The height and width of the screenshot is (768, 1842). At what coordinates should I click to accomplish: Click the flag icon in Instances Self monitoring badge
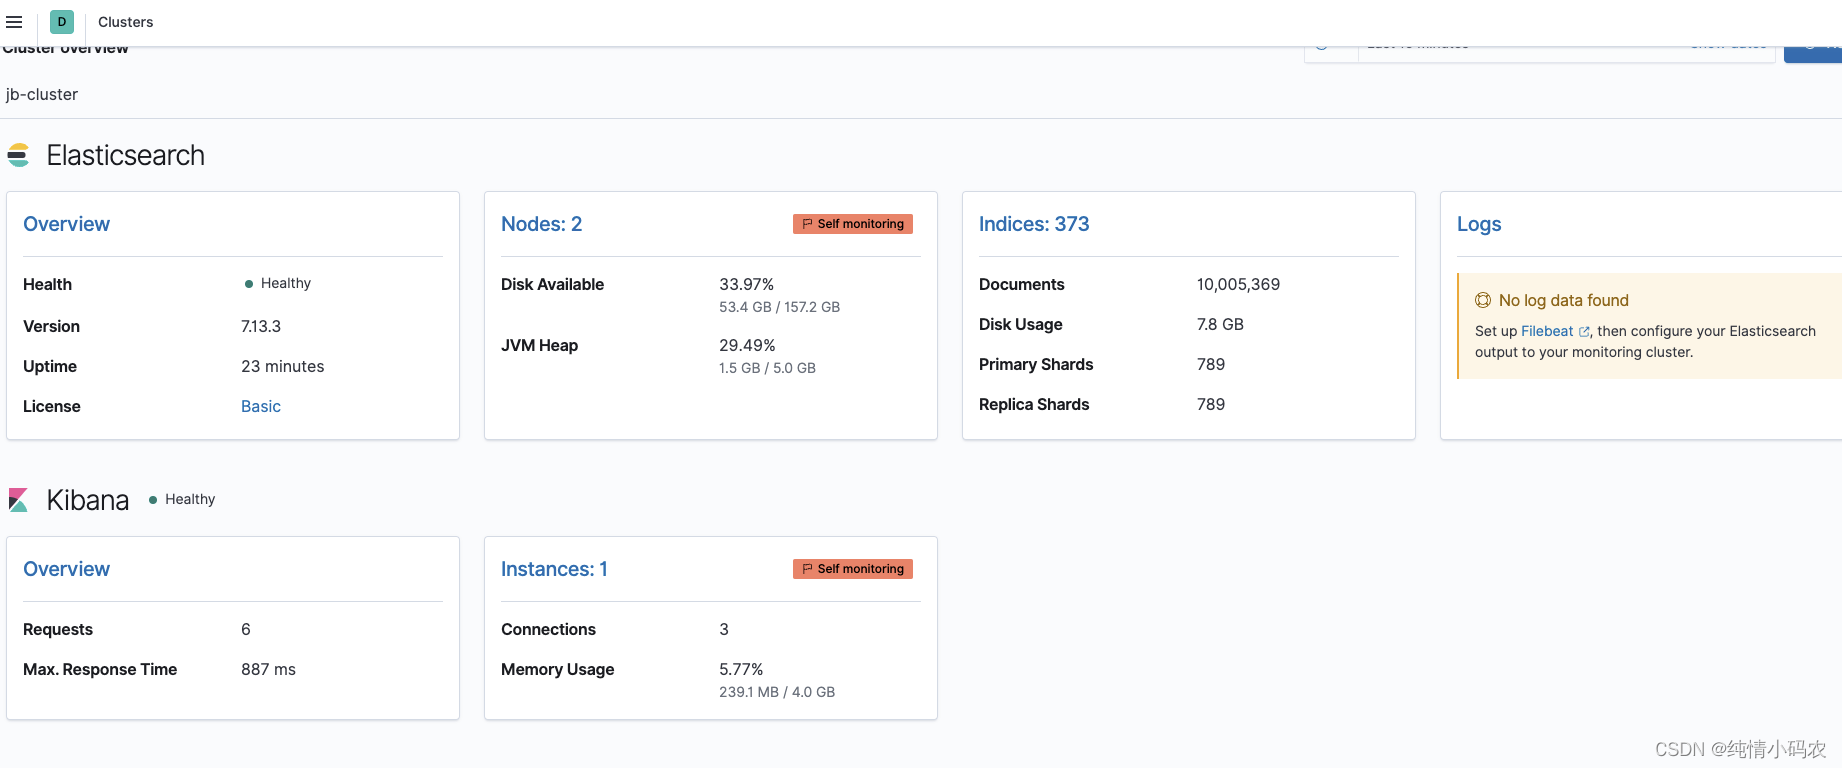point(807,569)
